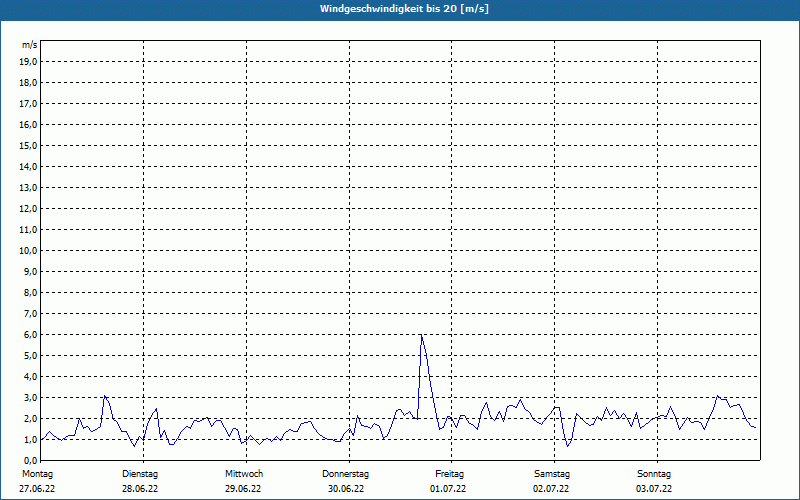Click the 'm/s' unit label
The height and width of the screenshot is (500, 800).
coord(30,45)
